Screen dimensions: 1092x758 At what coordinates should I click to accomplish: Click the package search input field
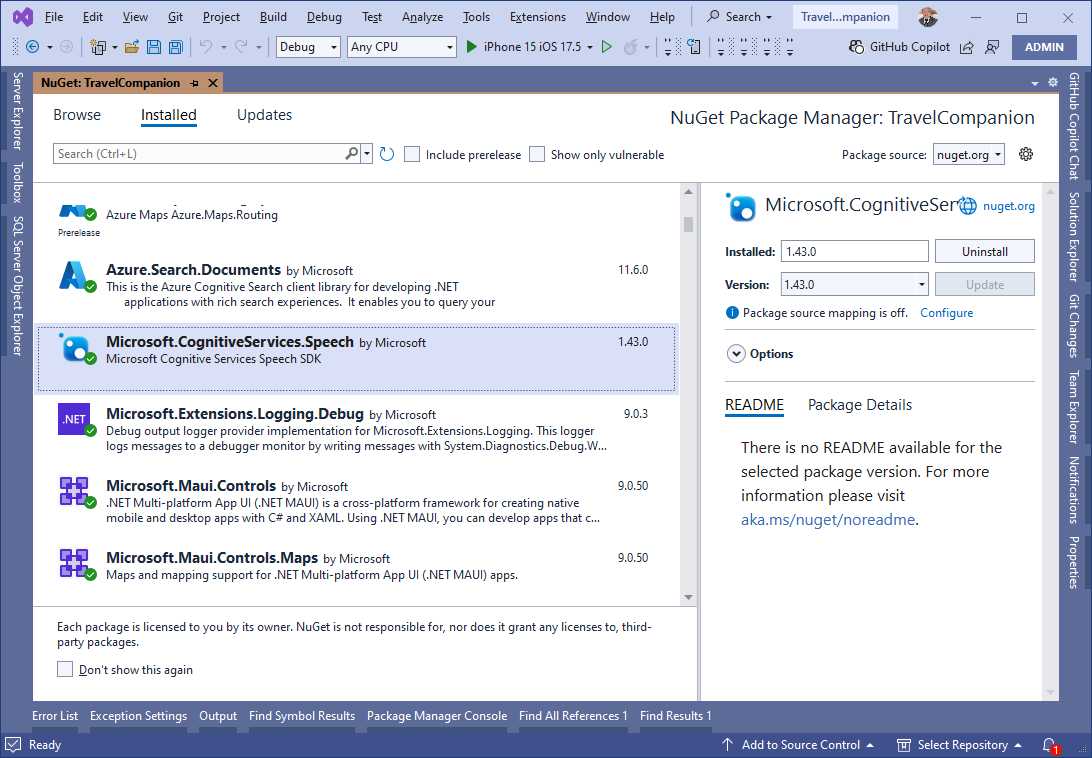tap(198, 153)
